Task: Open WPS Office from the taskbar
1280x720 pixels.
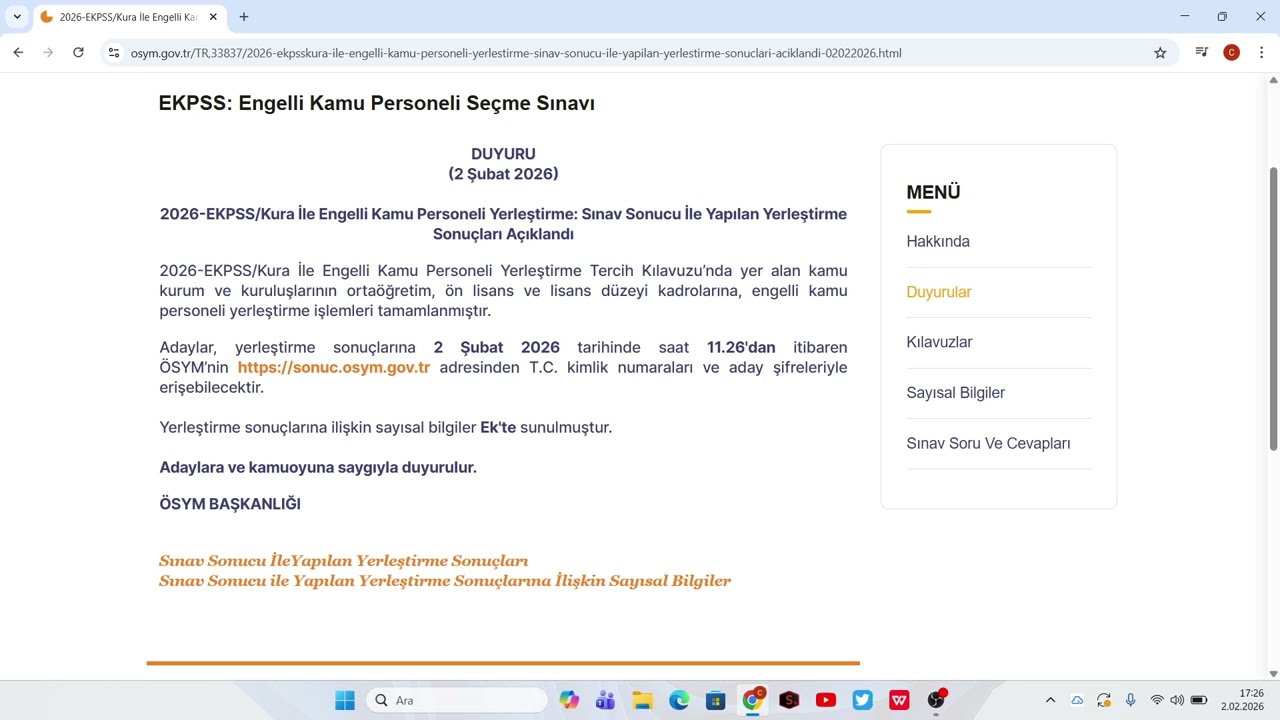Action: (899, 700)
